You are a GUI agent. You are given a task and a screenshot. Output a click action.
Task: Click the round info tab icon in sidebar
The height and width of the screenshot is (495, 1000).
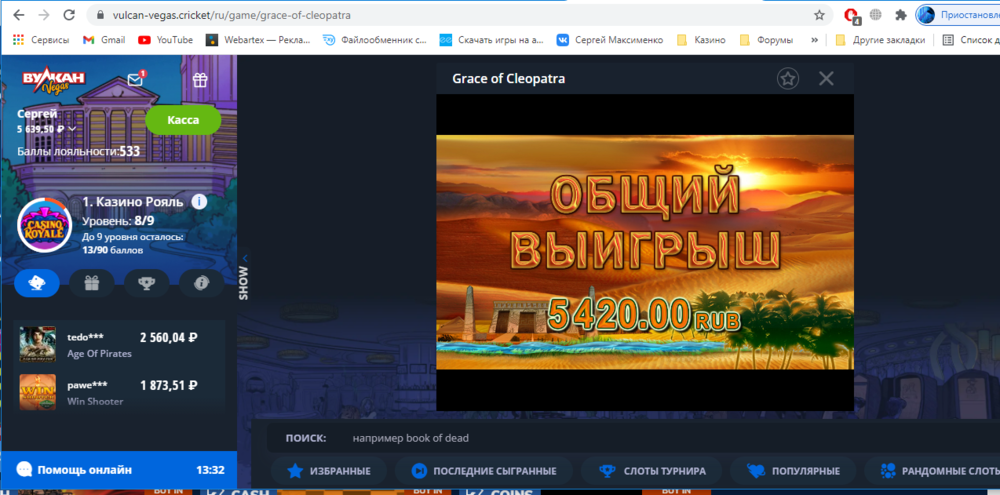[x=201, y=283]
